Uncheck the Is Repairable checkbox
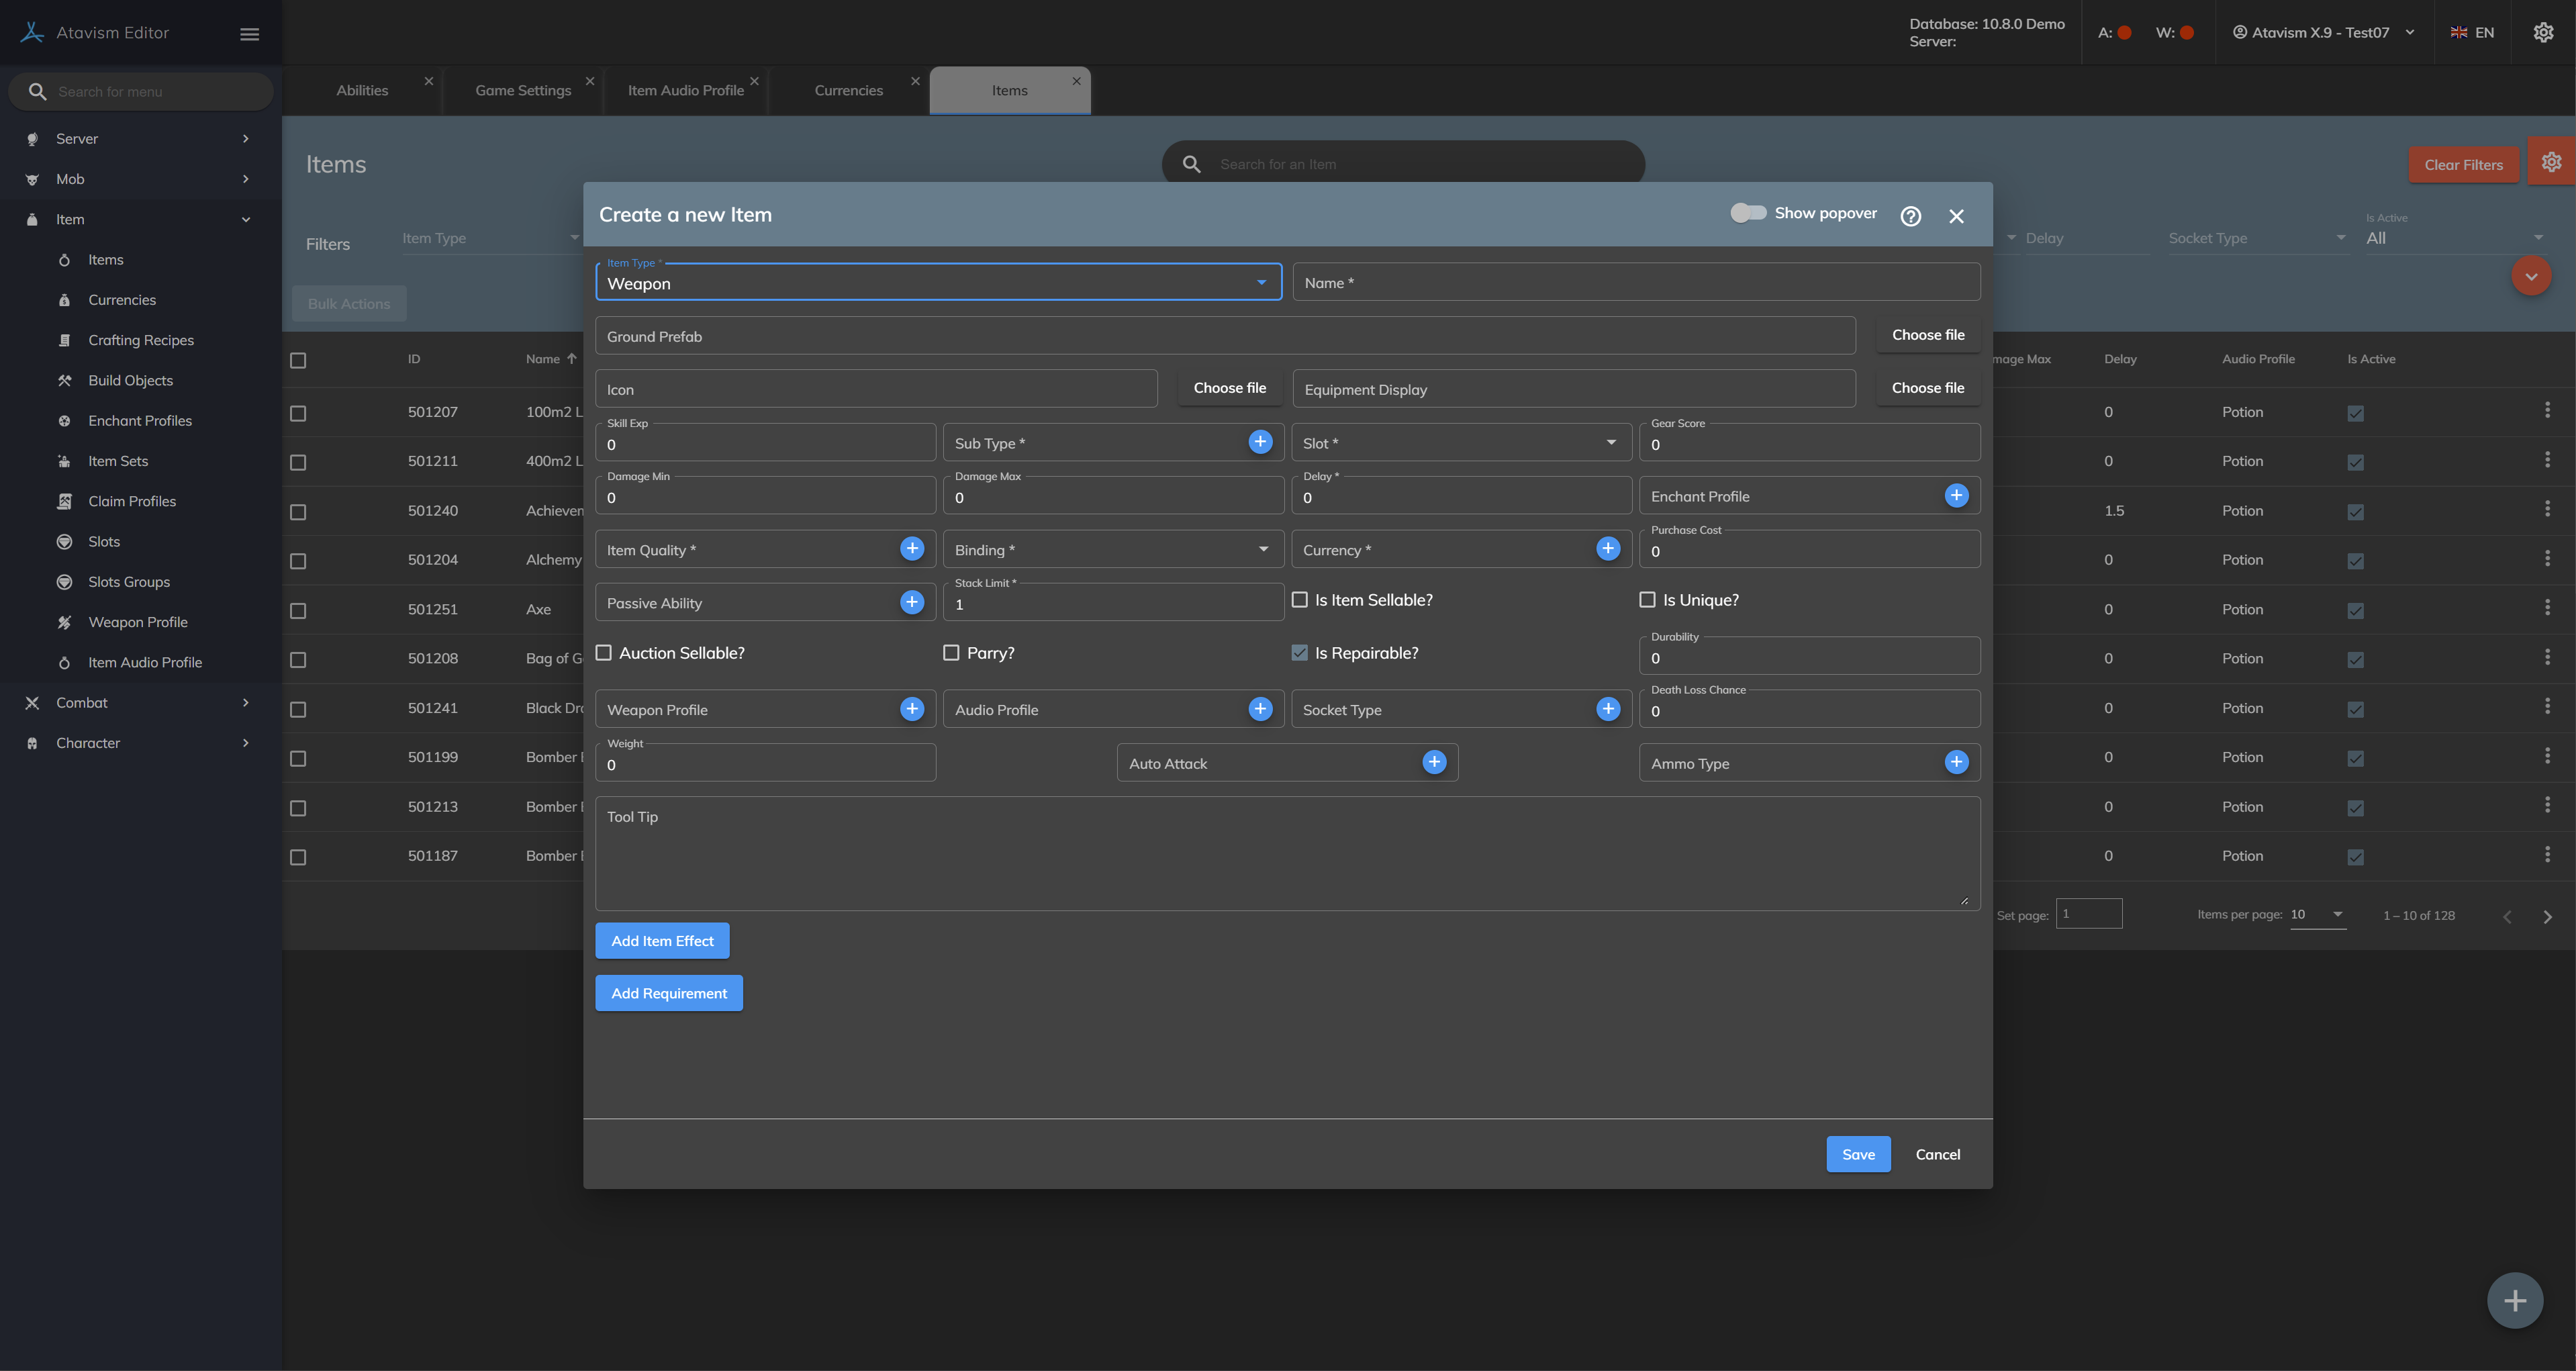This screenshot has width=2576, height=1371. pos(1300,653)
